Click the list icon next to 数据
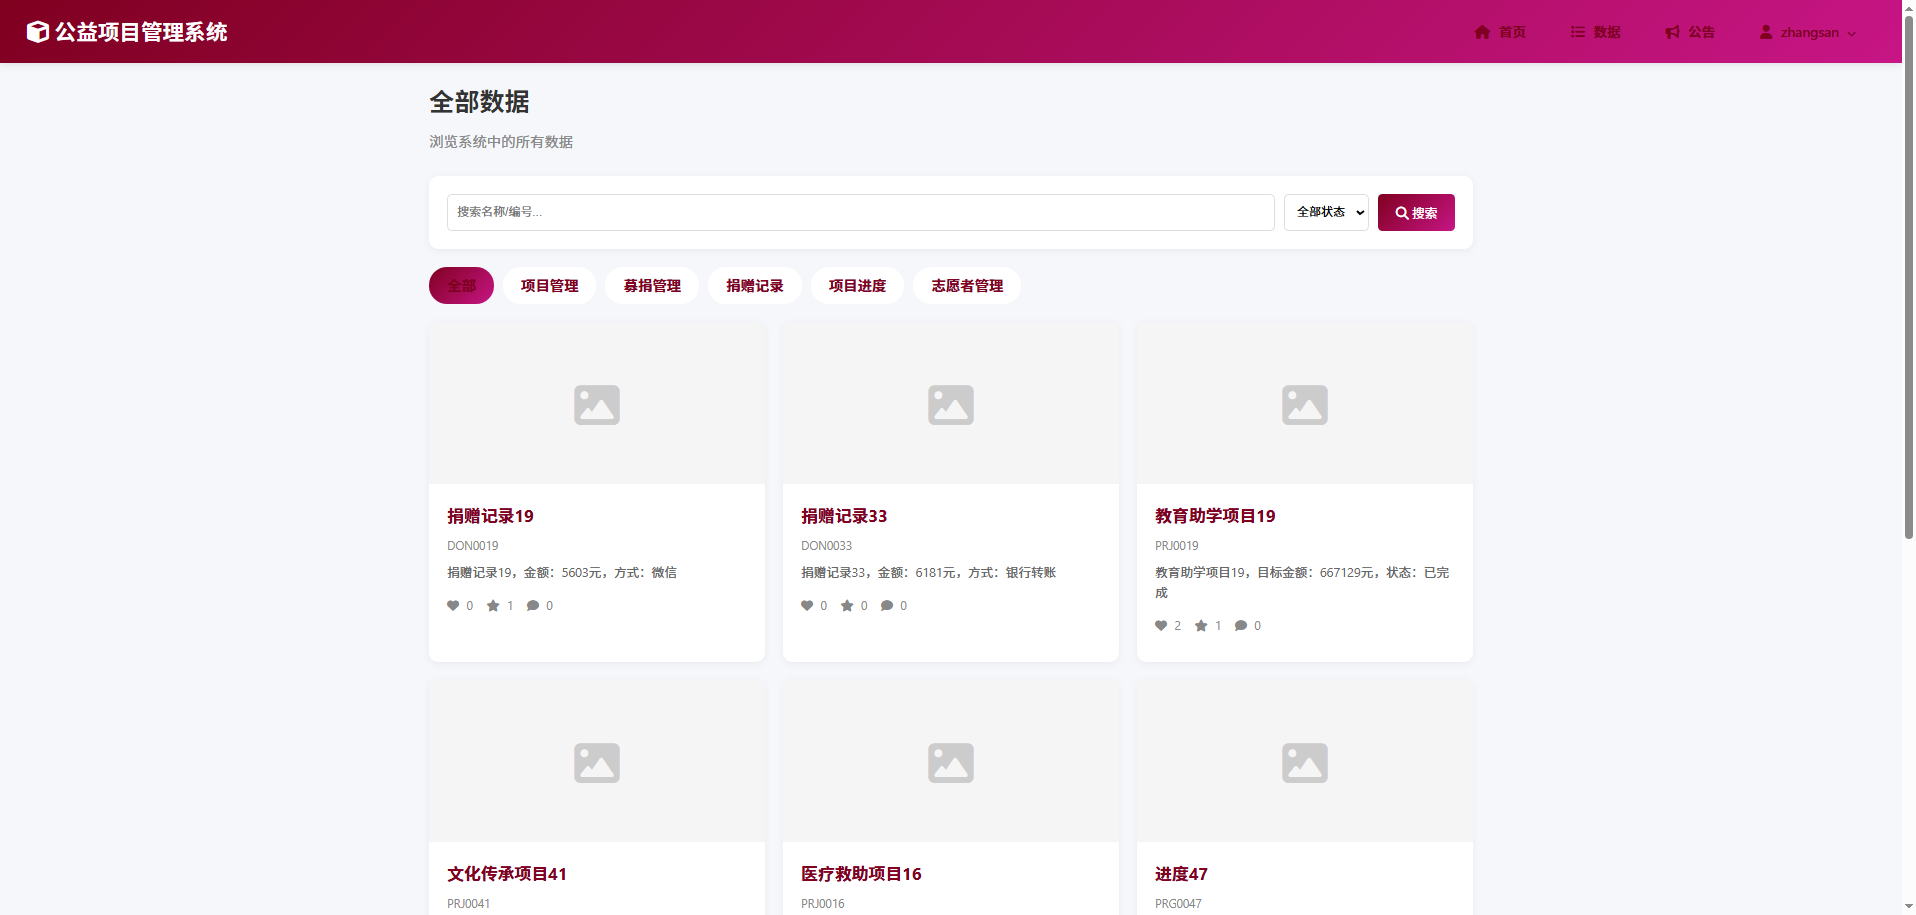The height and width of the screenshot is (915, 1916). pos(1577,32)
